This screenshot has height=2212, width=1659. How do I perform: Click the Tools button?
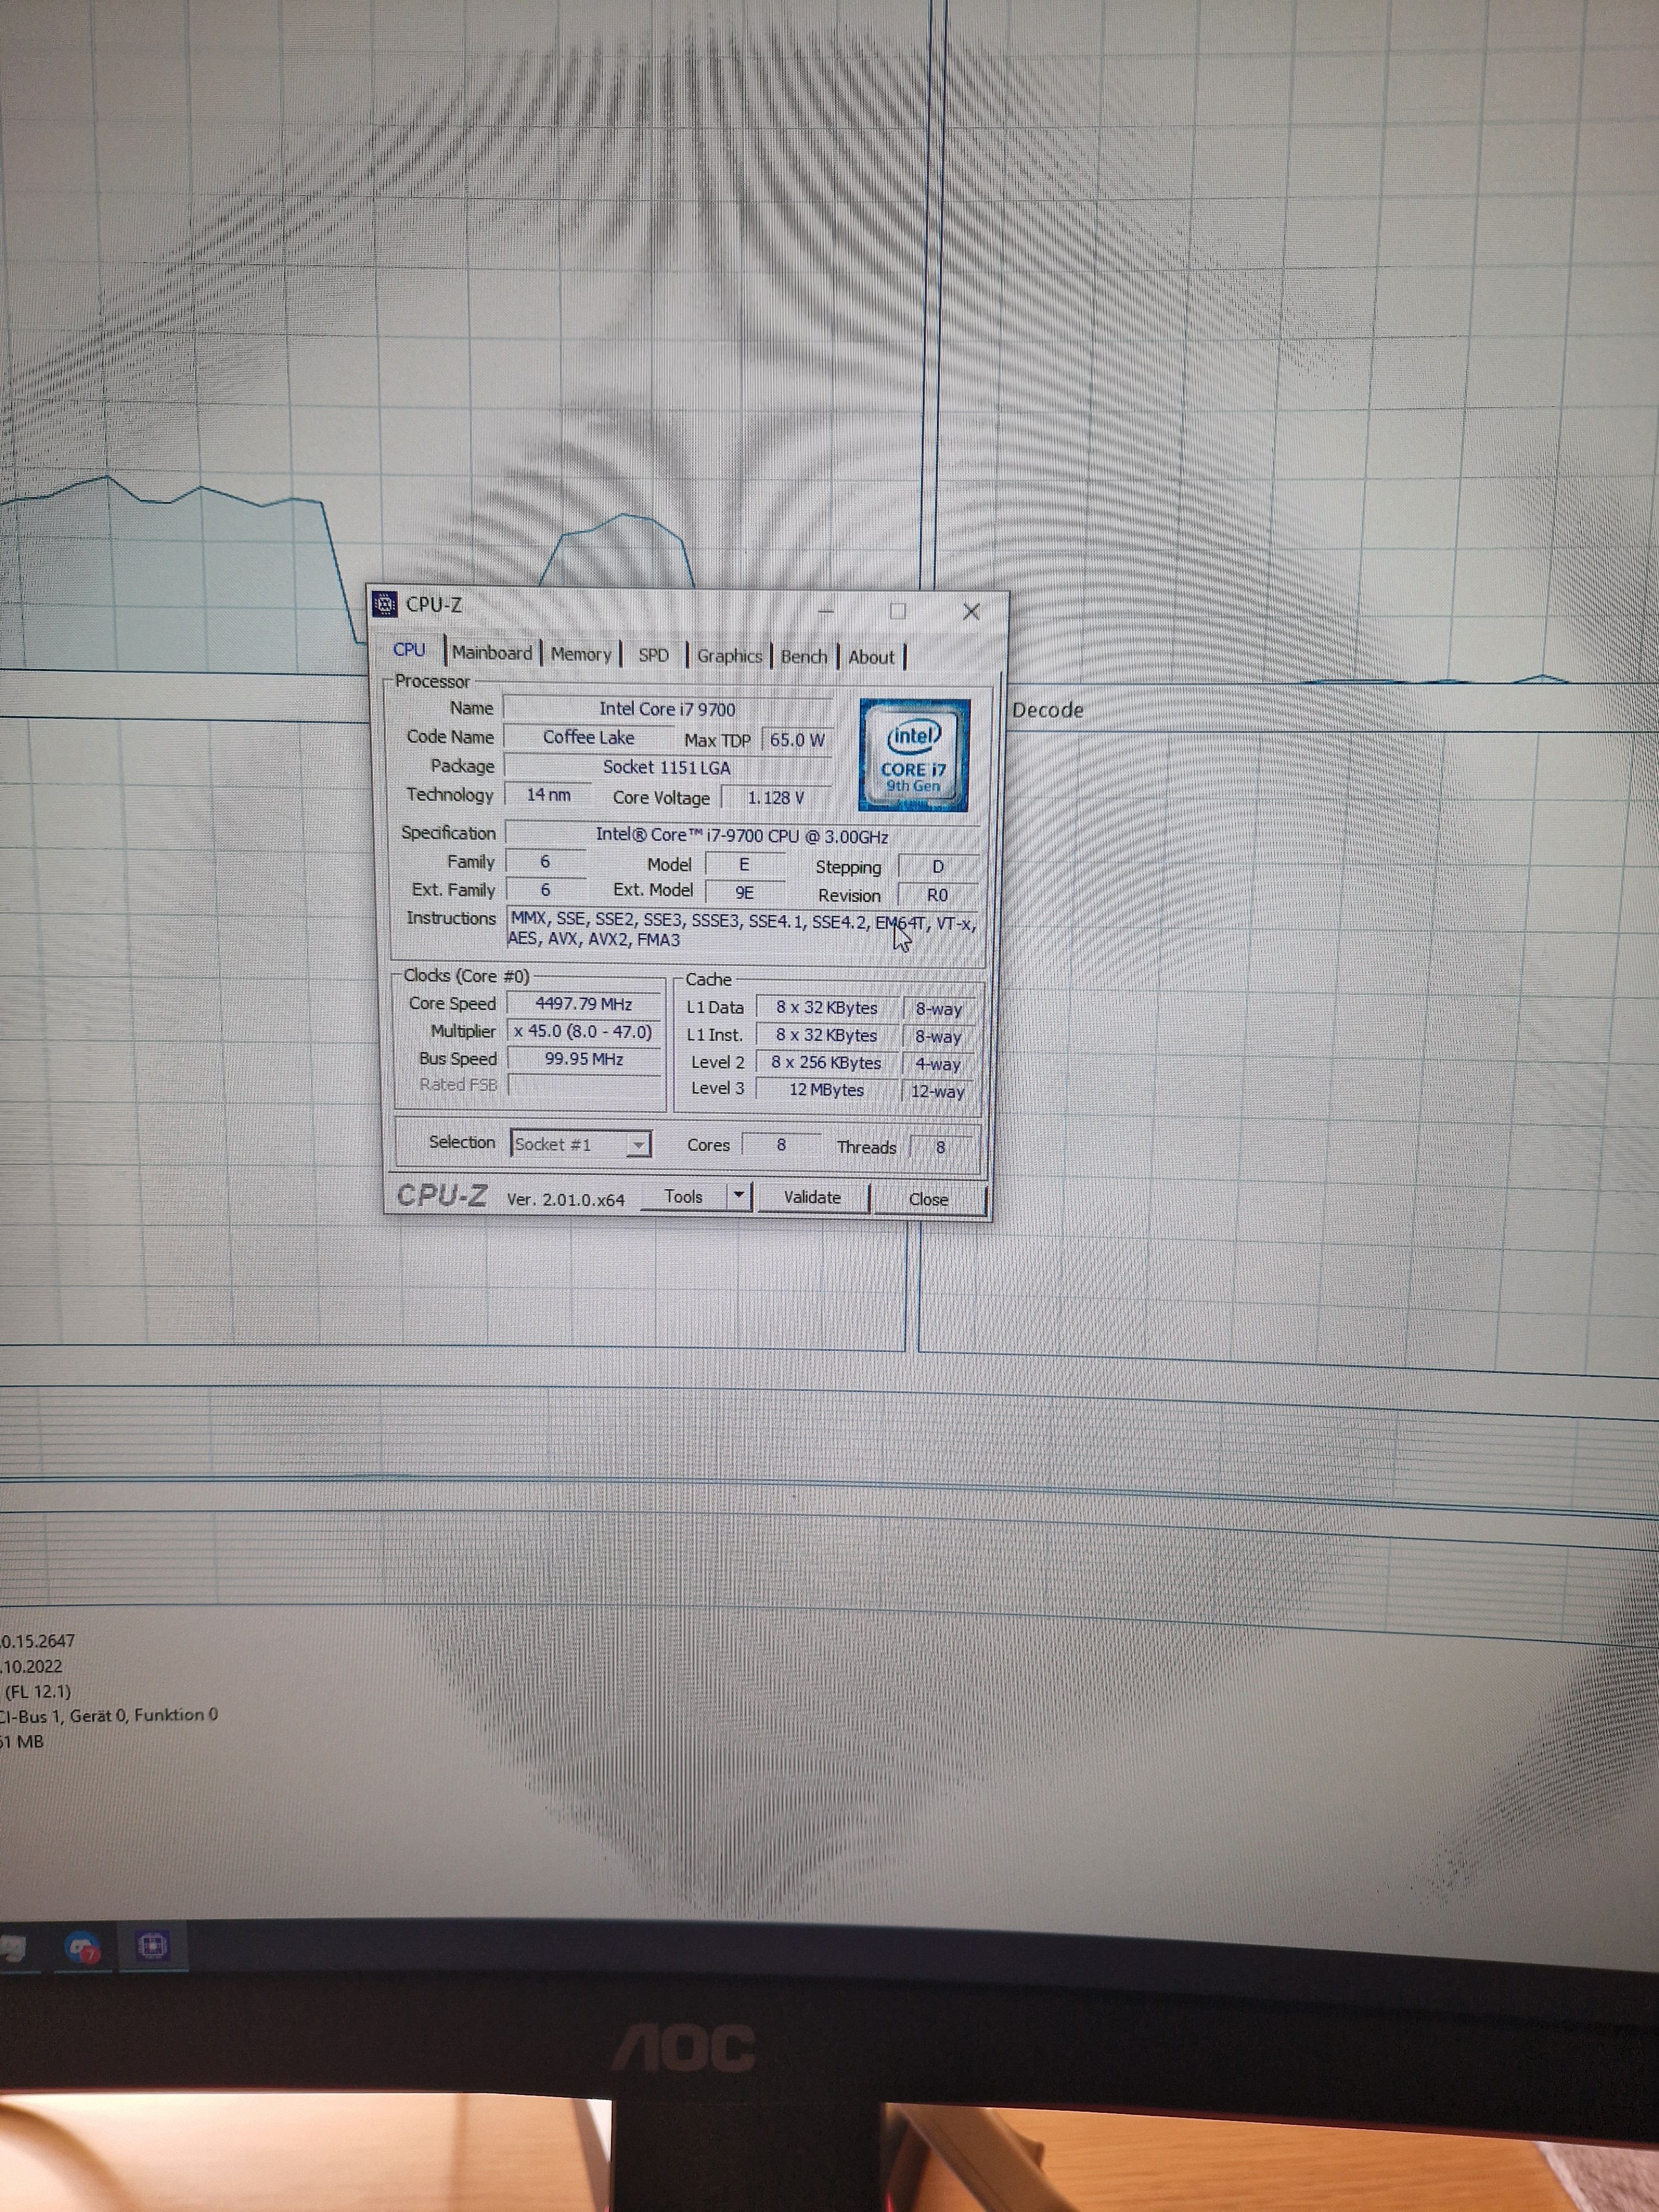684,1196
